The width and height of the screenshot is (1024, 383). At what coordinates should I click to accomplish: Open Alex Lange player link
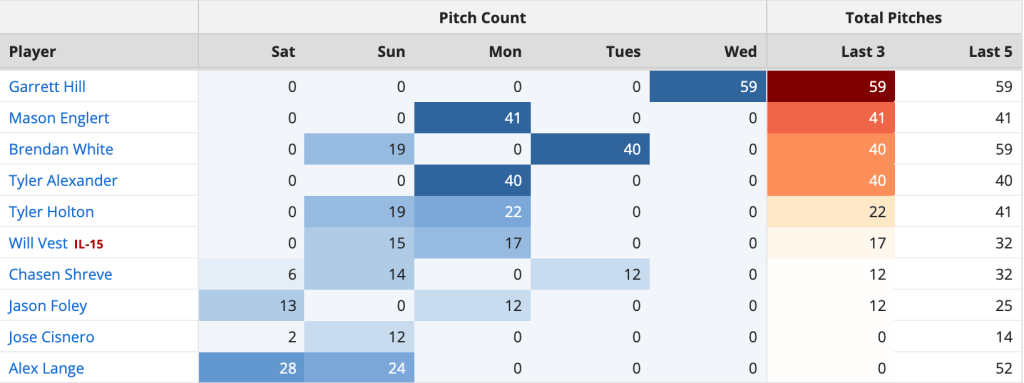(x=46, y=369)
